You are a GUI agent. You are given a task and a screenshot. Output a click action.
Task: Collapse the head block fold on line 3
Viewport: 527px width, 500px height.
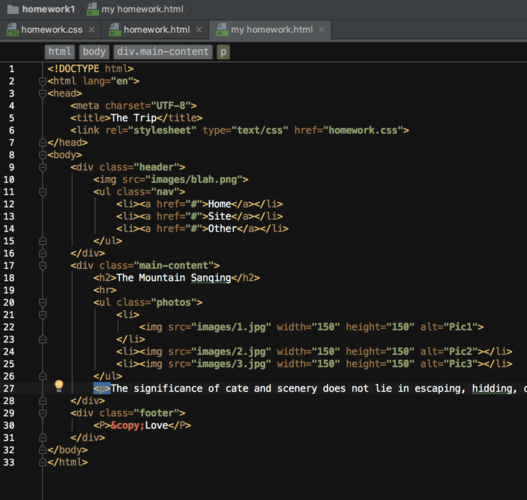point(43,94)
